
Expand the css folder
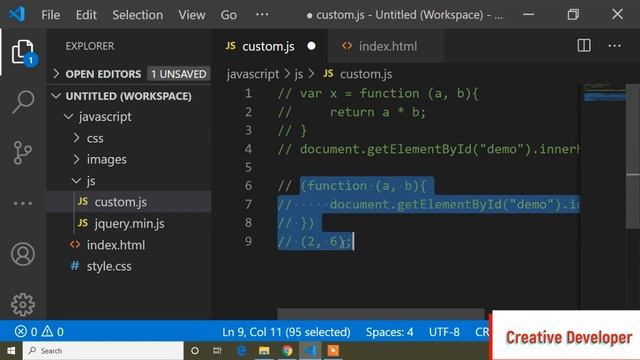pos(95,138)
